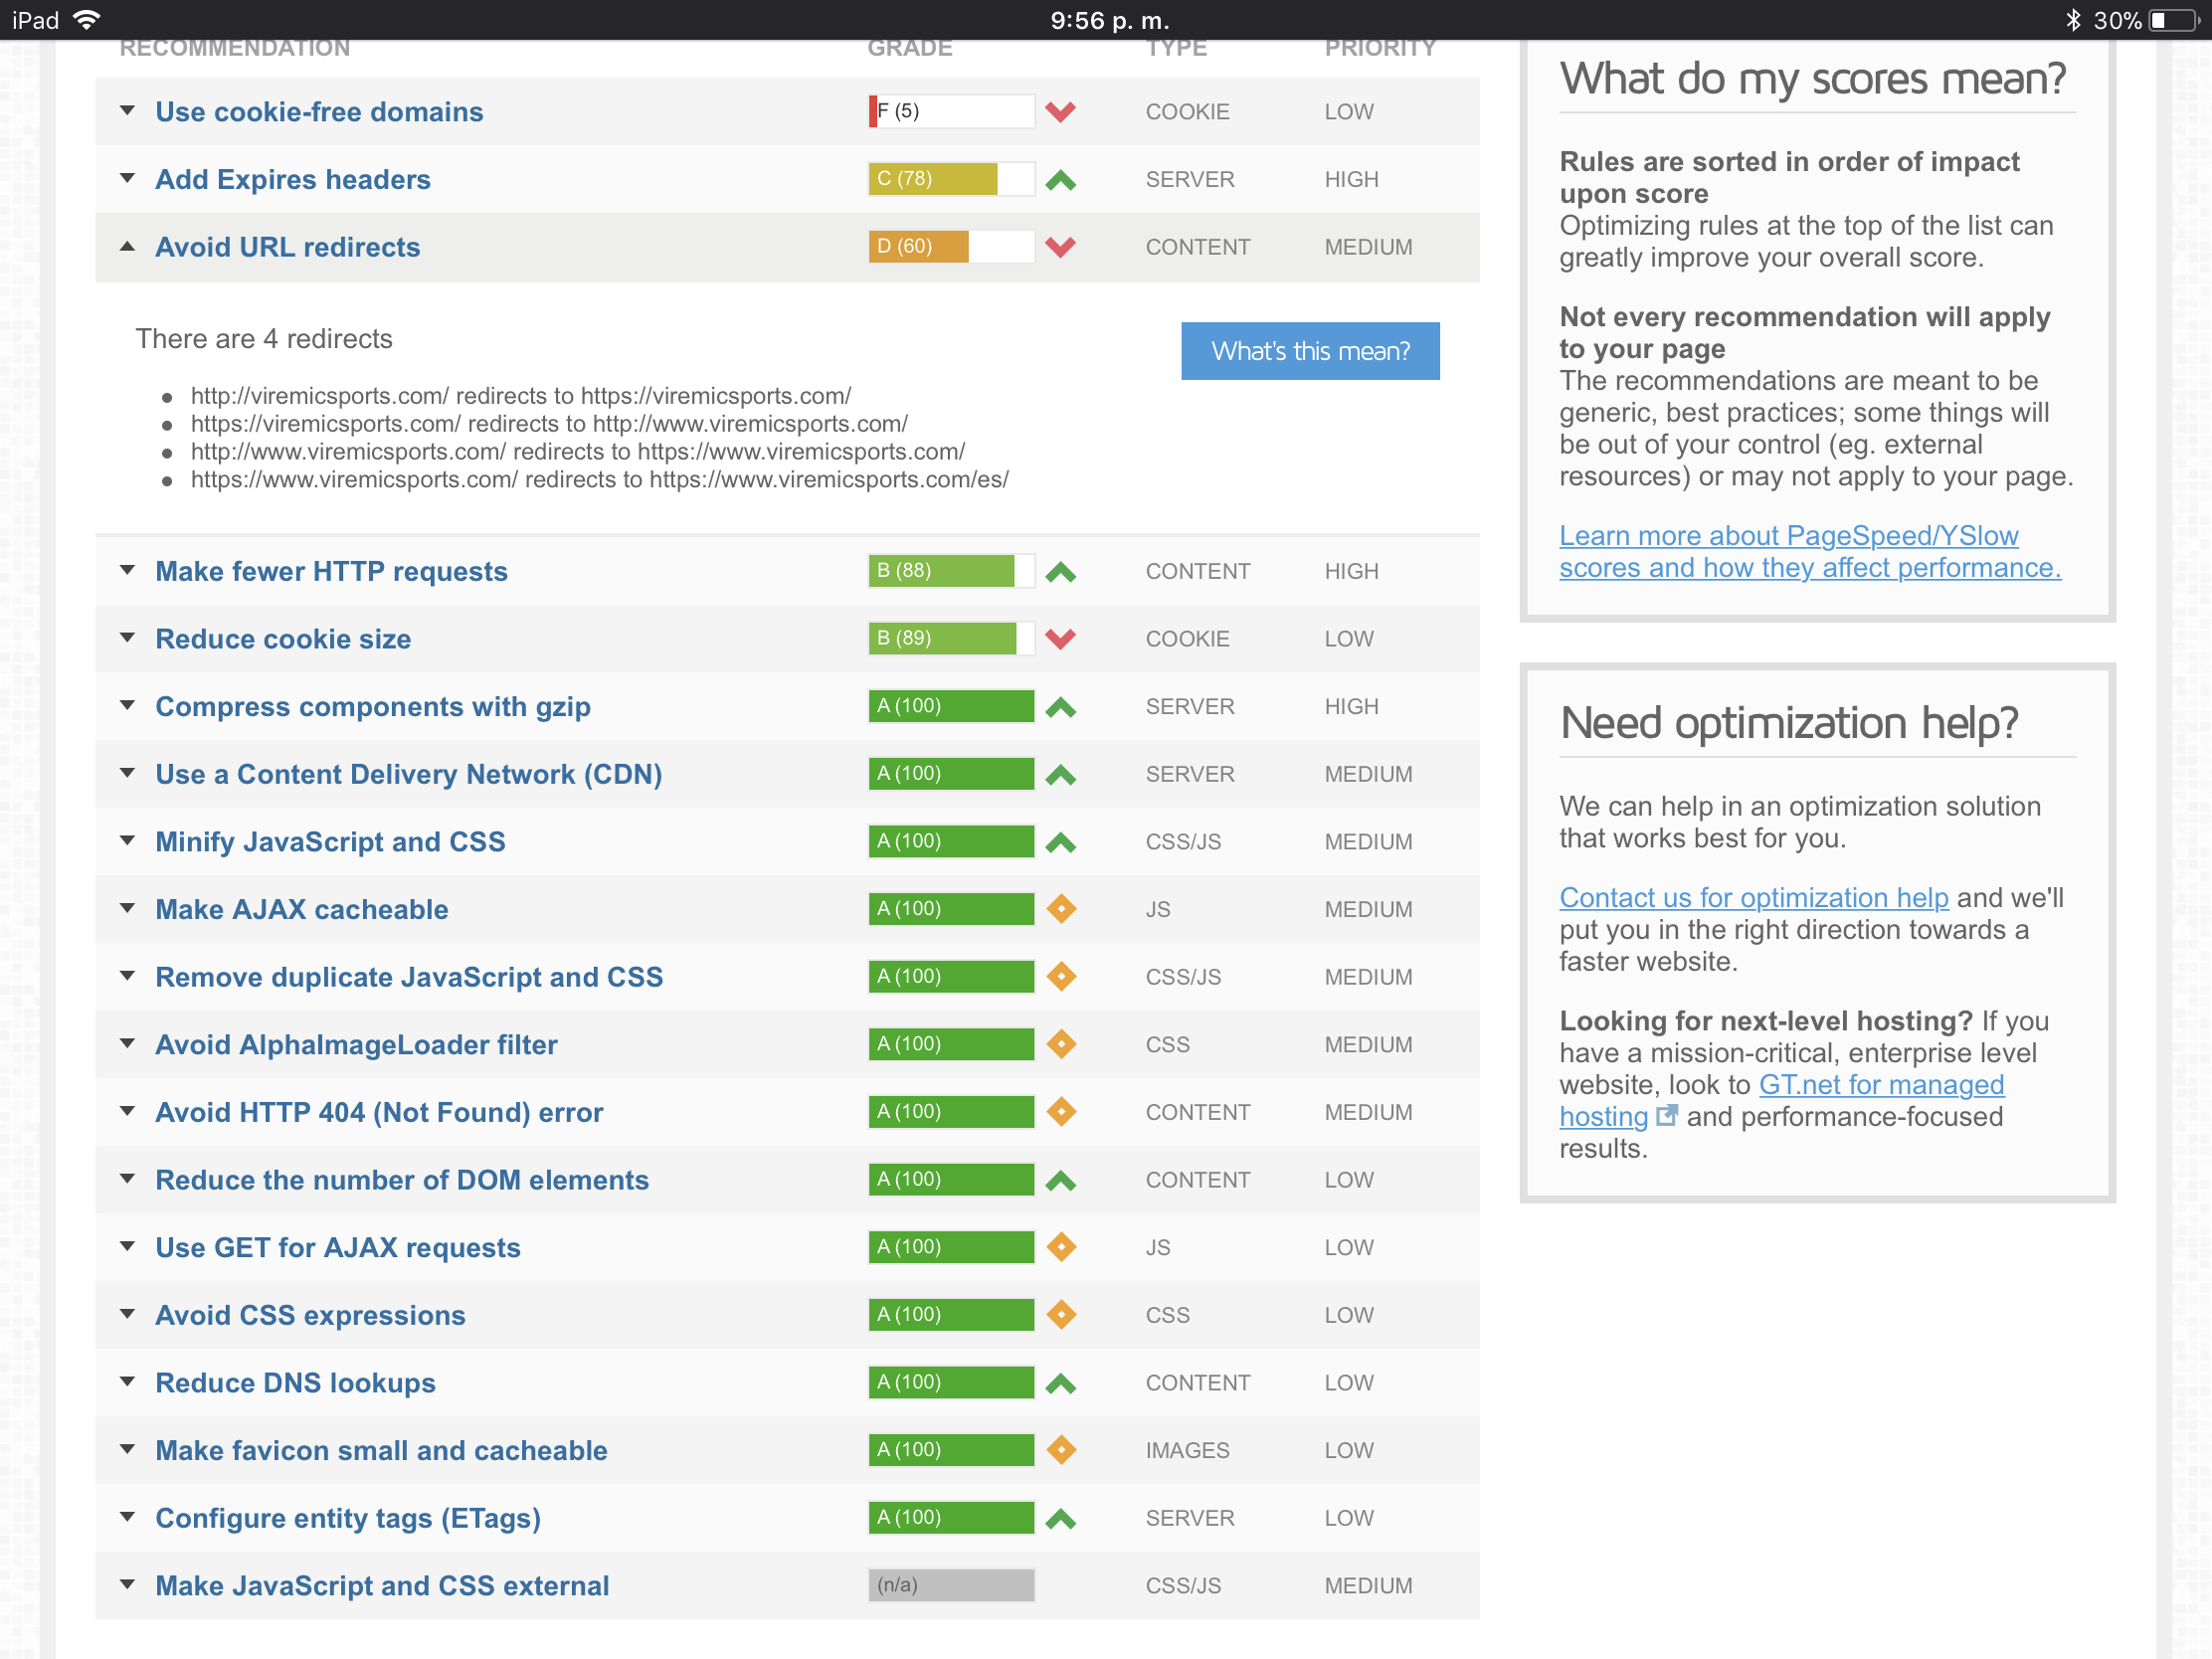Click green up arrow next to Add Expires headers
This screenshot has height=1659, width=2212.
pyautogui.click(x=1060, y=180)
